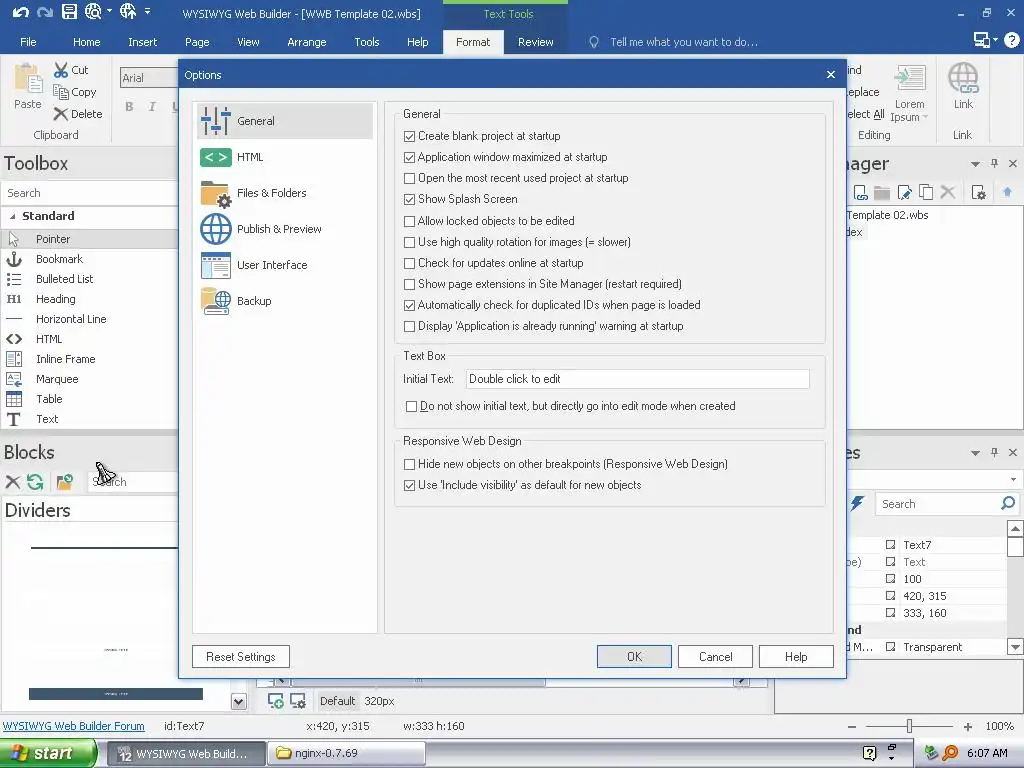Screen dimensions: 1024x768
Task: Click the Delete icon in Clipboard group
Action: point(61,114)
